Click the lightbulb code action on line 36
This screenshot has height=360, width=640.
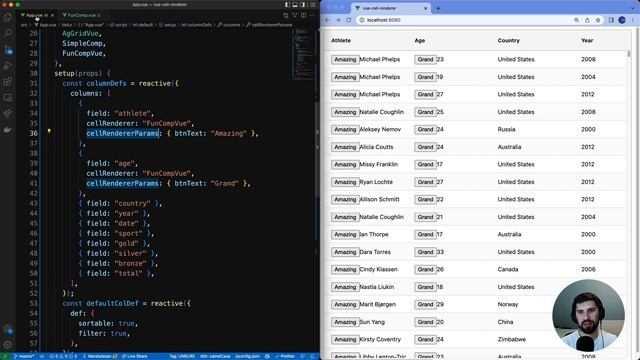coord(49,131)
